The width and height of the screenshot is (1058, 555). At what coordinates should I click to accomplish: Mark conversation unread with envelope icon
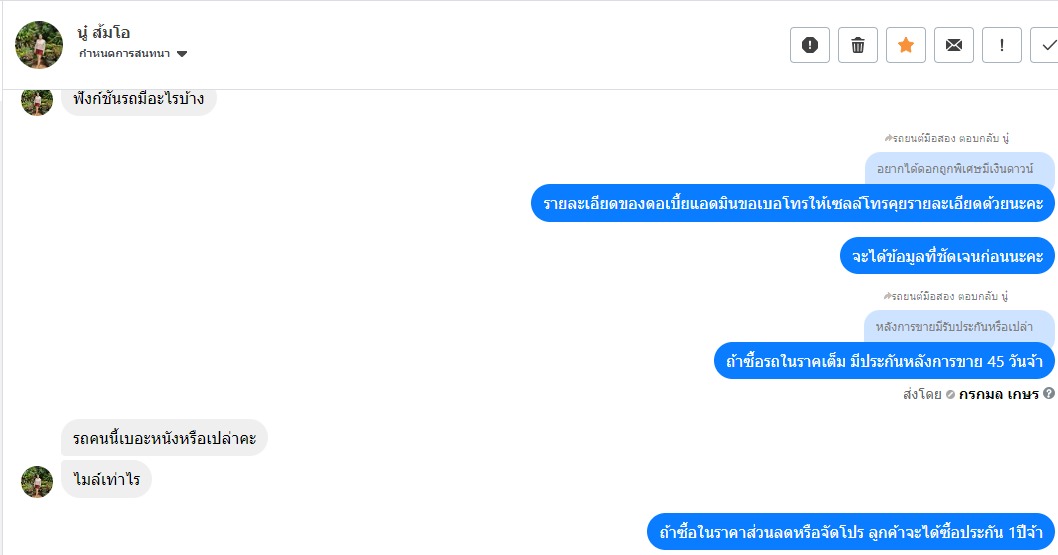pyautogui.click(x=954, y=45)
